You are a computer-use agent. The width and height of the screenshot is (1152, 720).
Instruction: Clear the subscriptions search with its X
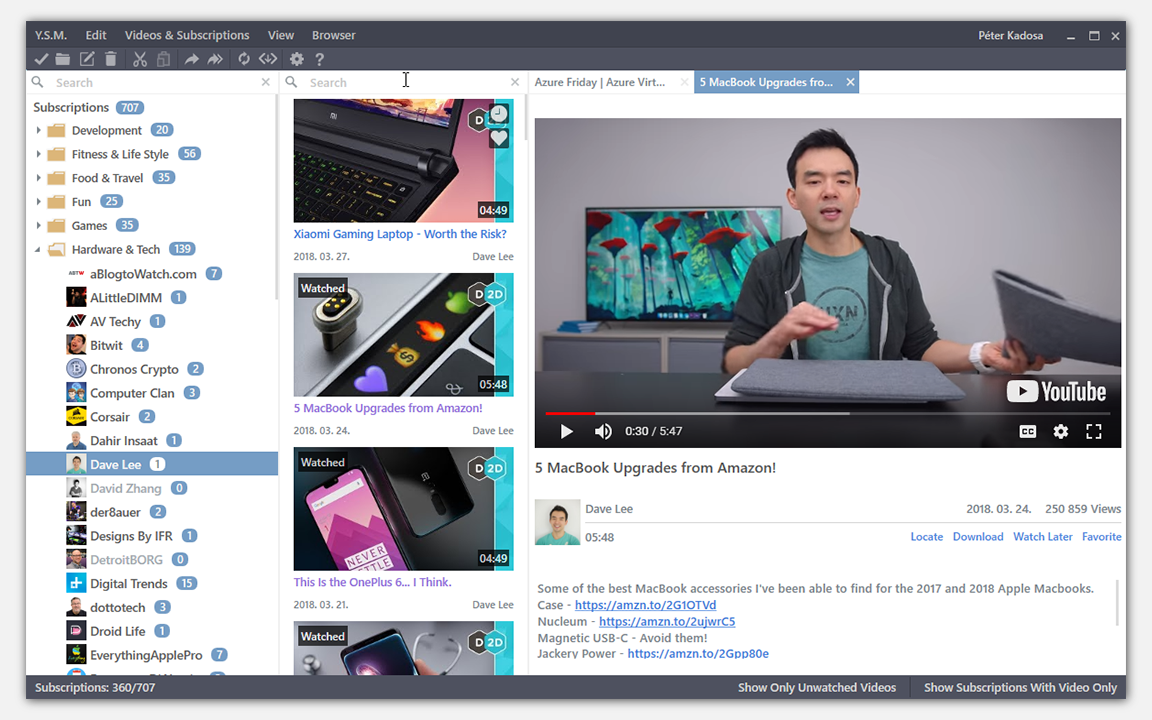point(266,82)
